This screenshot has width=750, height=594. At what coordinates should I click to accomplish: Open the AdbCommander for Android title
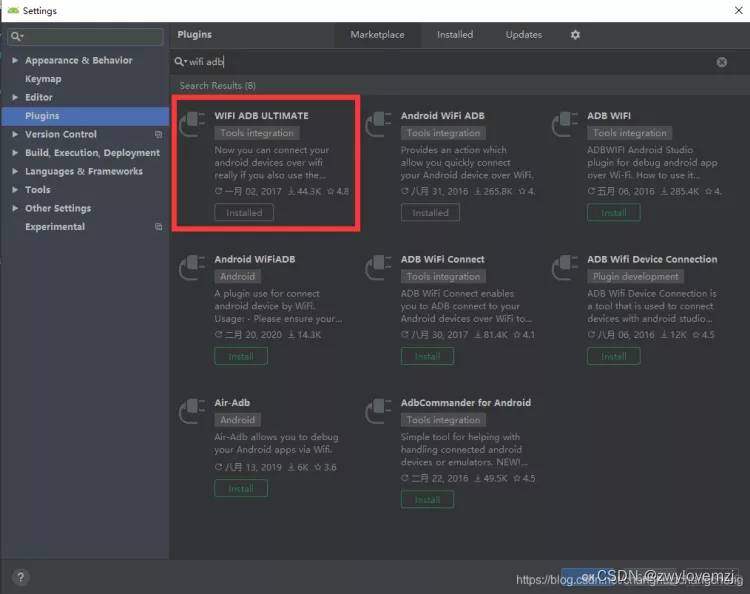[466, 403]
